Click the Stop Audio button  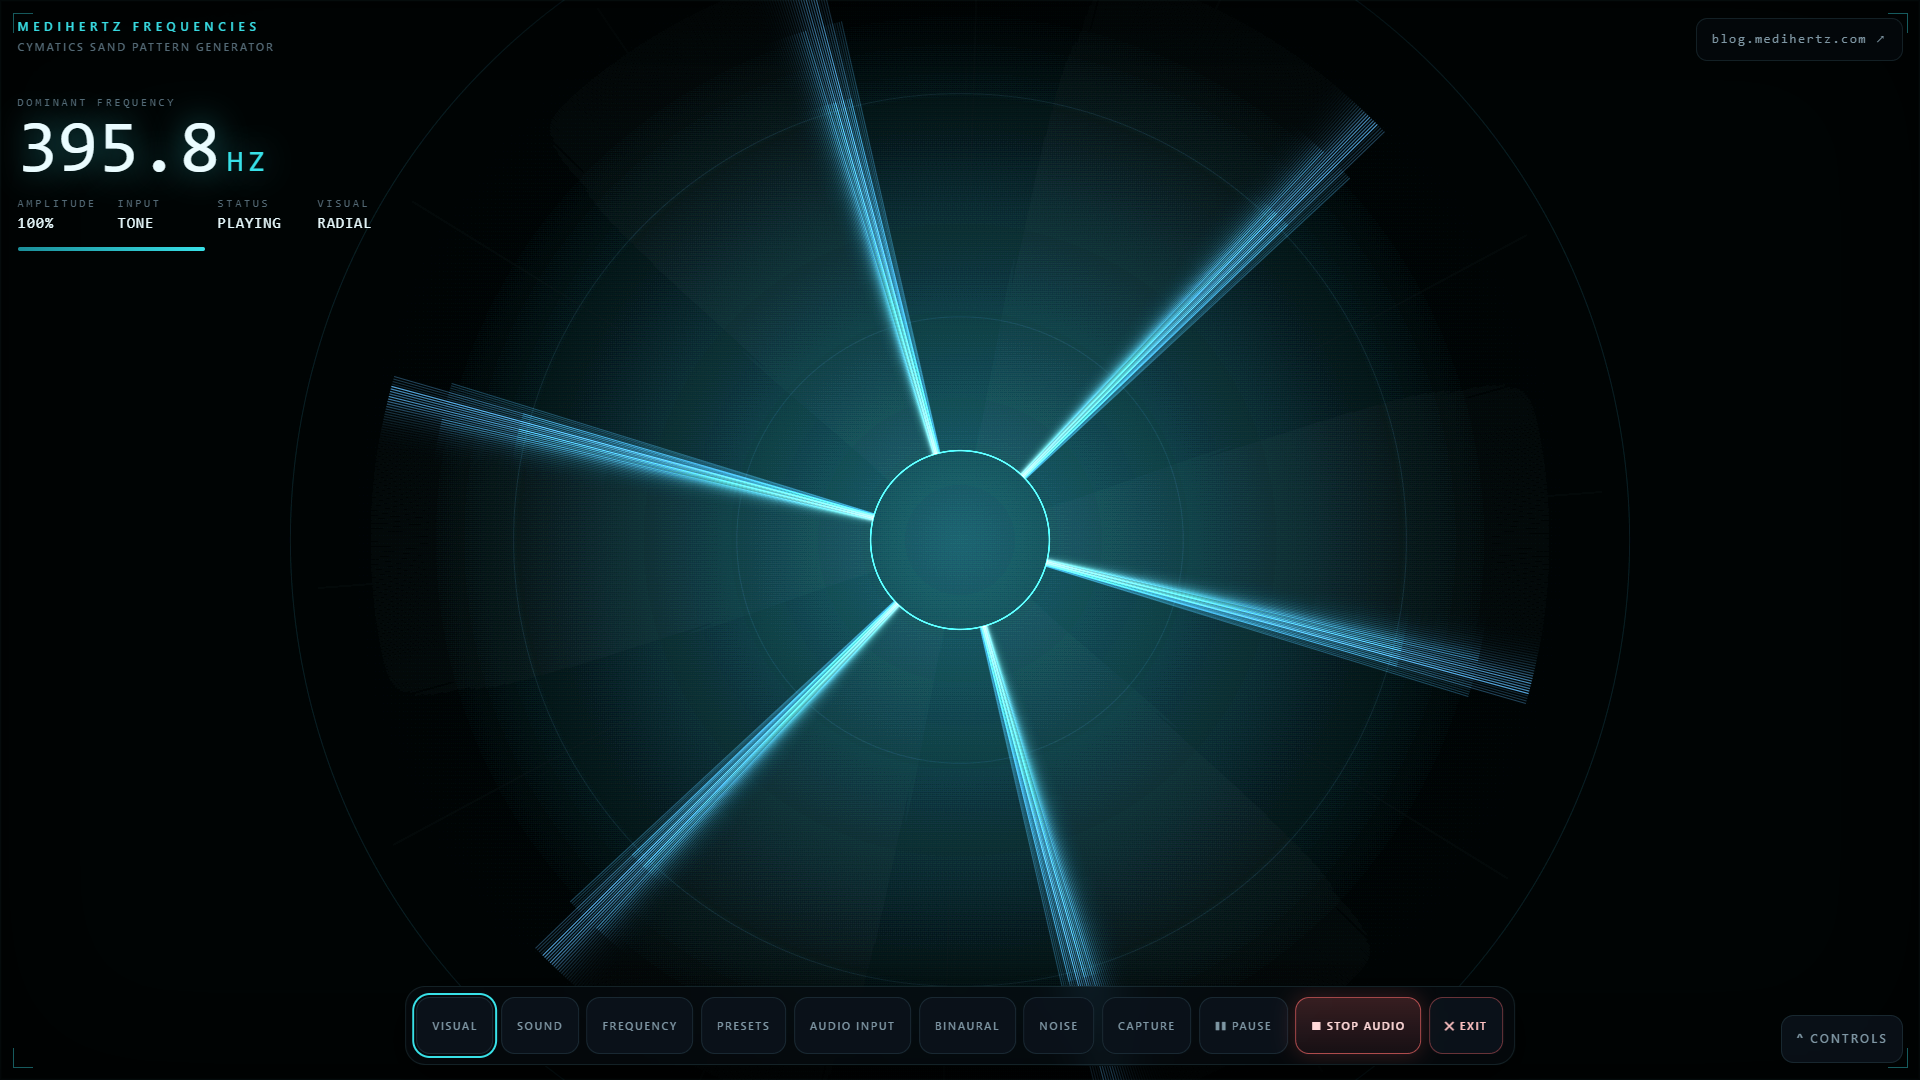(1358, 1025)
